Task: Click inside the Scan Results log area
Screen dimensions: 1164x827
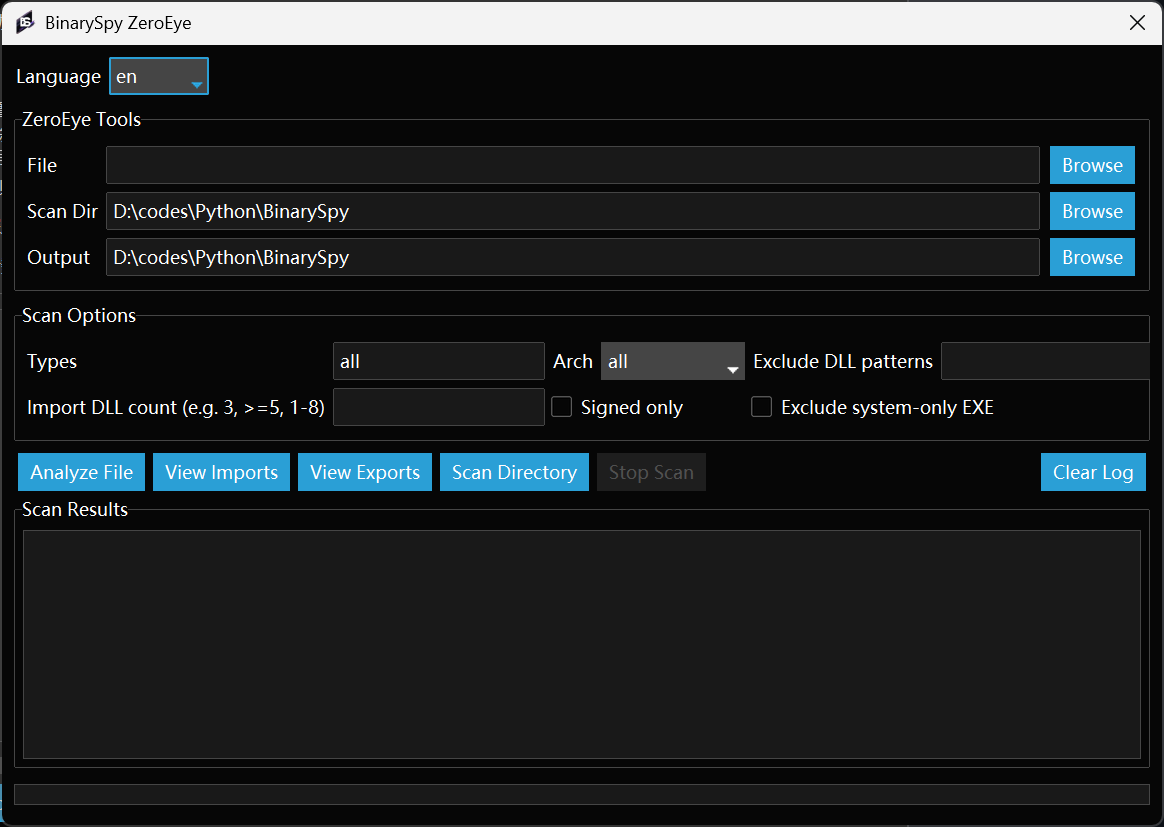Action: 581,644
